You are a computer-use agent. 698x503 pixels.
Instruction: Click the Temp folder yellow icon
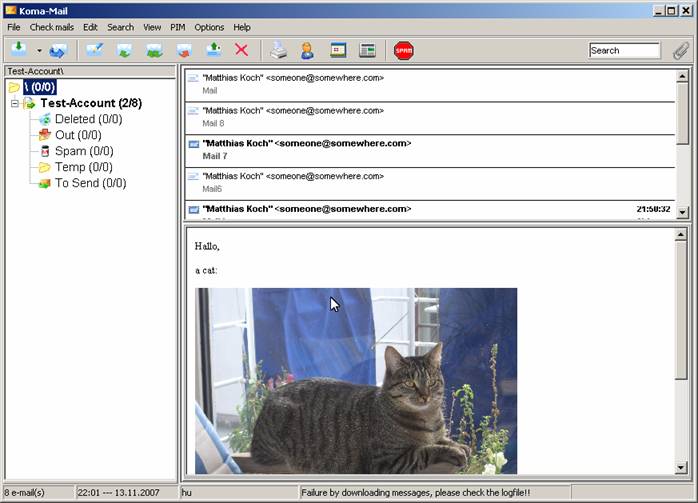45,167
